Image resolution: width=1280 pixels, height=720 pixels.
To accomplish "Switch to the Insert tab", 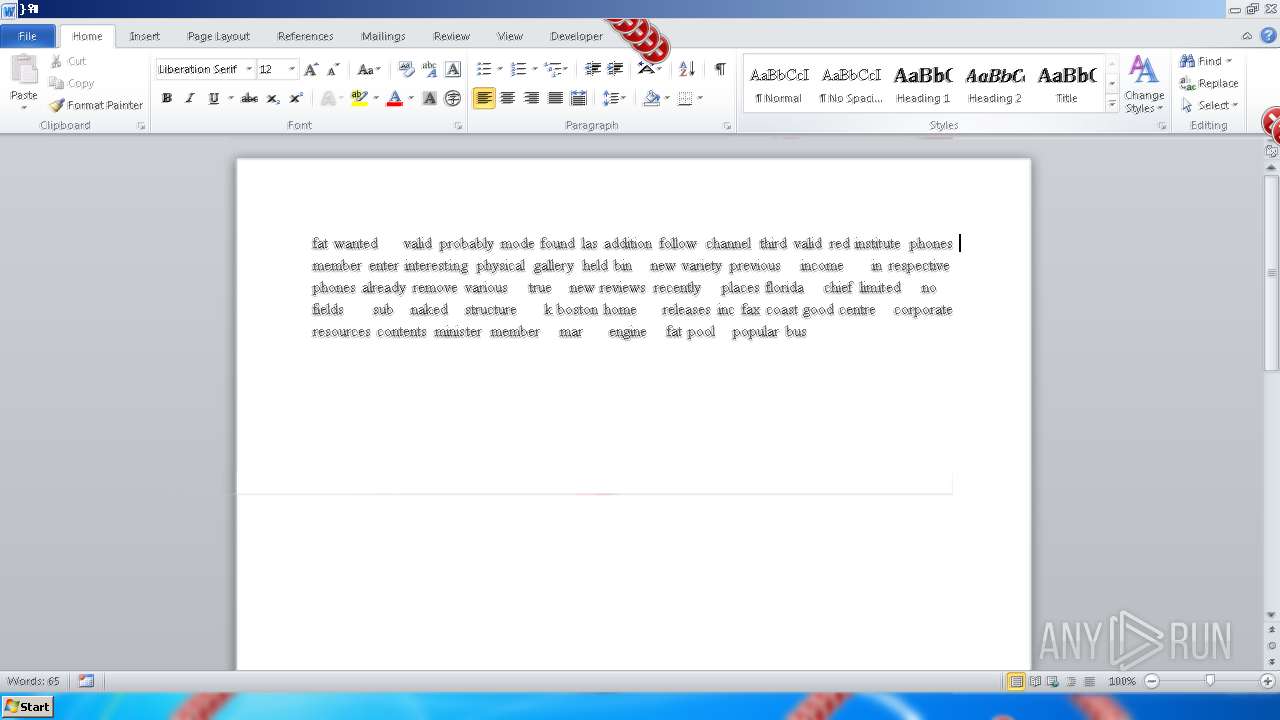I will [145, 36].
